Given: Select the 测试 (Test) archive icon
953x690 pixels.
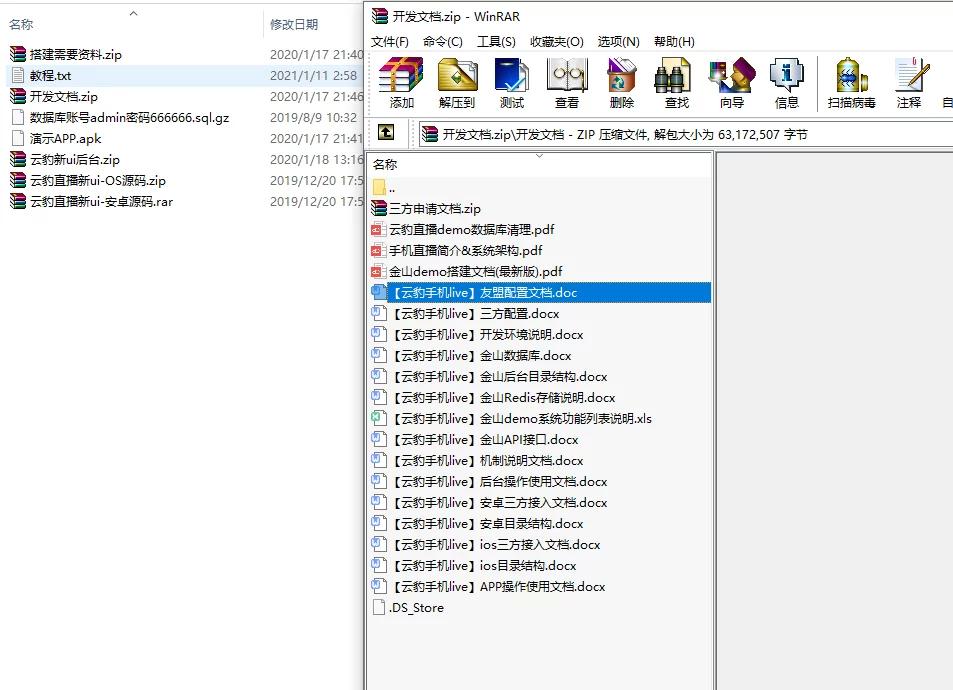Looking at the screenshot, I should (511, 82).
